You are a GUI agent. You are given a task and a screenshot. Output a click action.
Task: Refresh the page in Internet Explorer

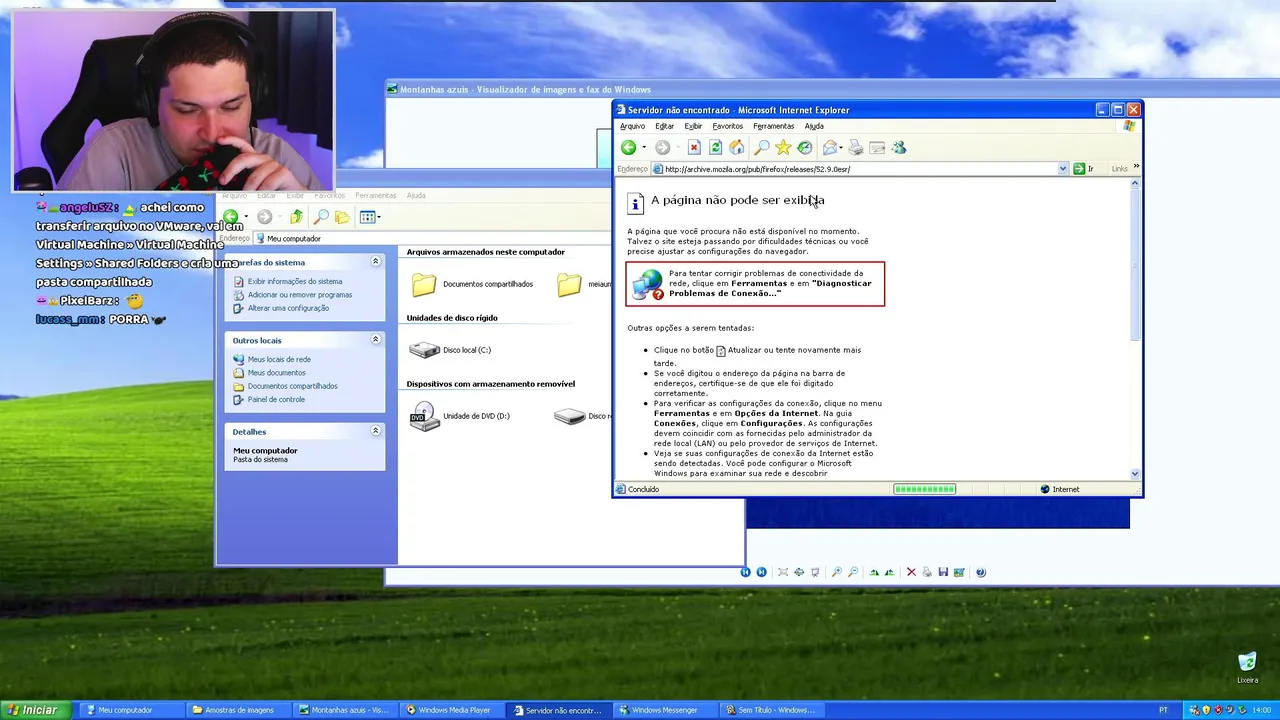click(715, 147)
